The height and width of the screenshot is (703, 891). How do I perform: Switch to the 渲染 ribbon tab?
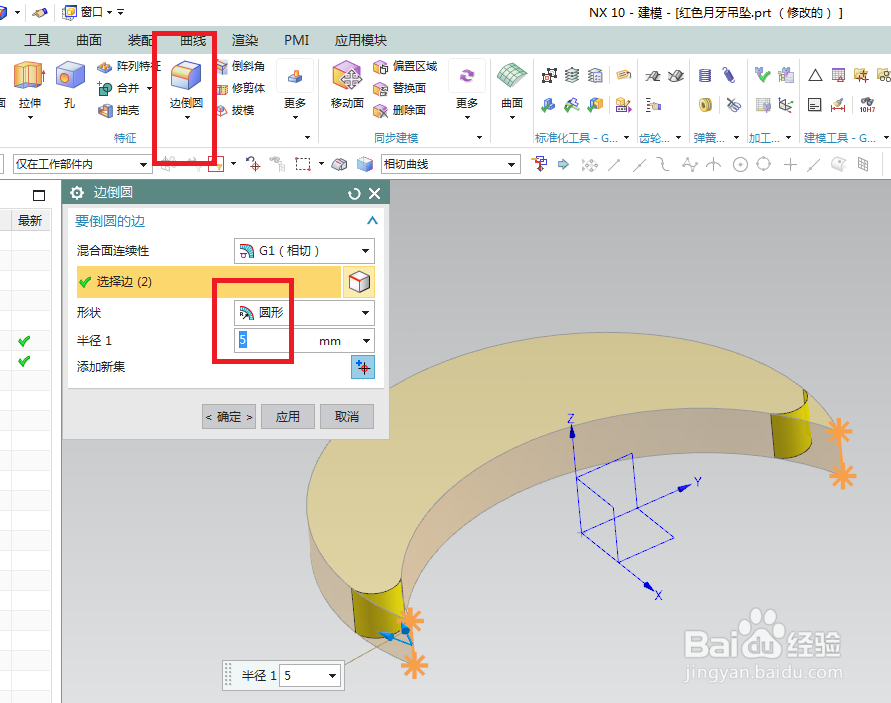click(x=245, y=40)
